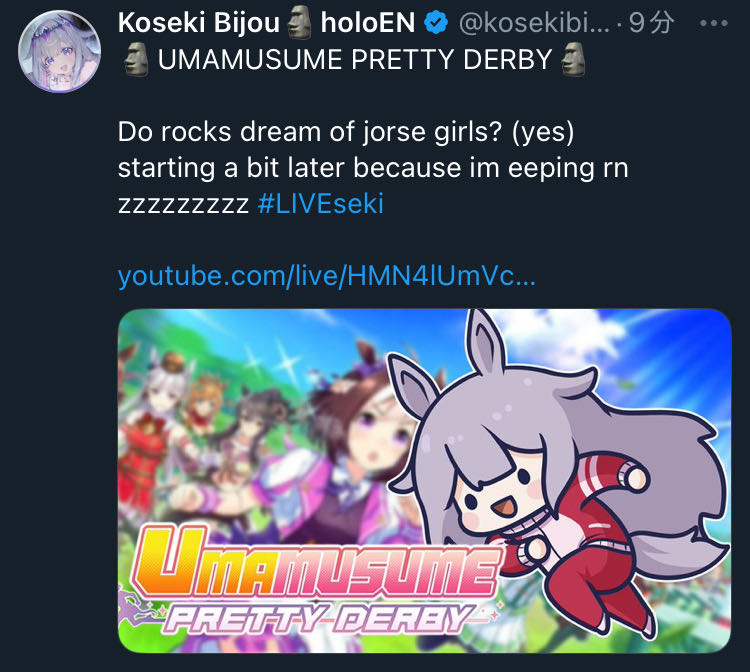This screenshot has height=672, width=750.
Task: Click the holoEN text in name
Action: tap(368, 22)
